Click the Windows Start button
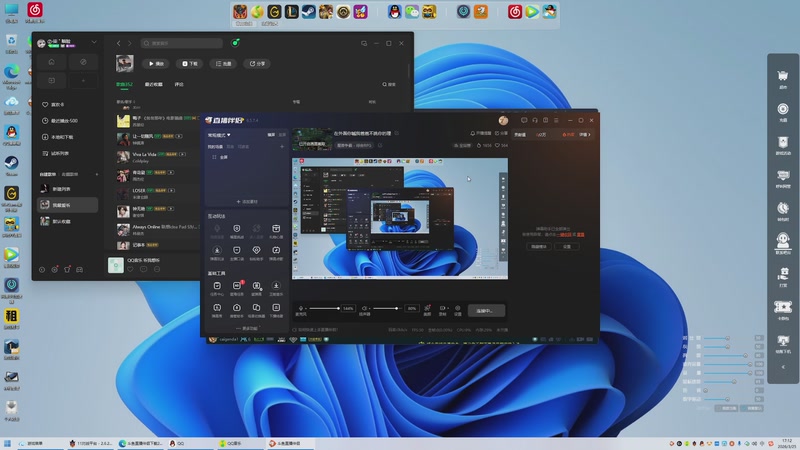 (x=7, y=443)
